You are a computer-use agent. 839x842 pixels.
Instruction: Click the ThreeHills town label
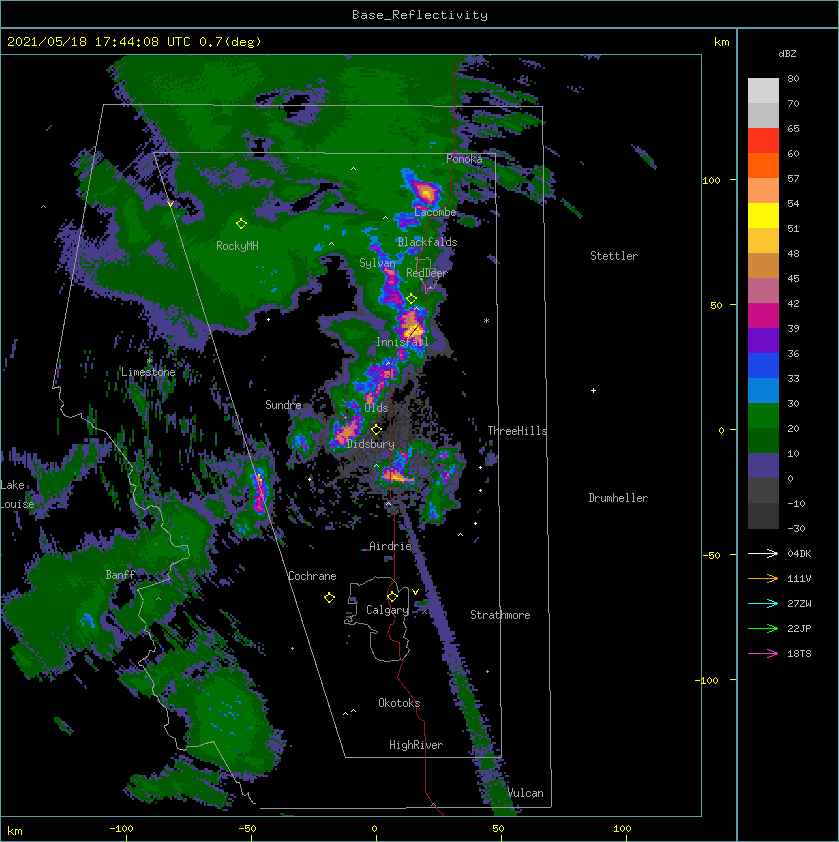(517, 431)
